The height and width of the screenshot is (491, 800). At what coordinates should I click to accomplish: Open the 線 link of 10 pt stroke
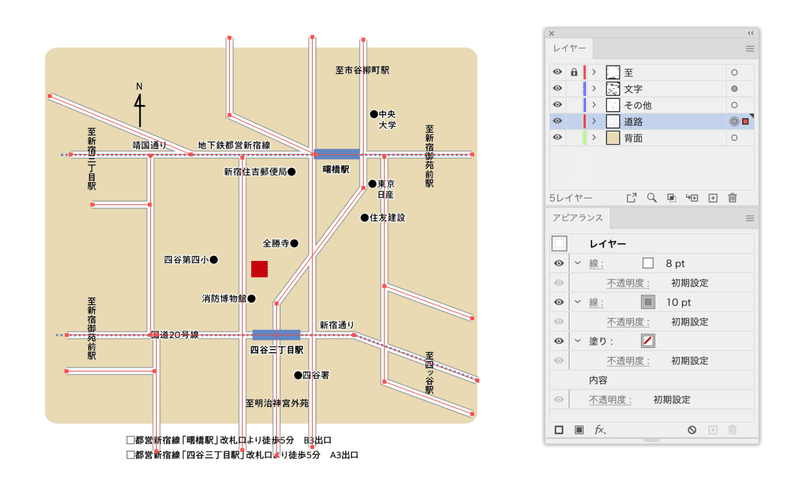coord(596,303)
